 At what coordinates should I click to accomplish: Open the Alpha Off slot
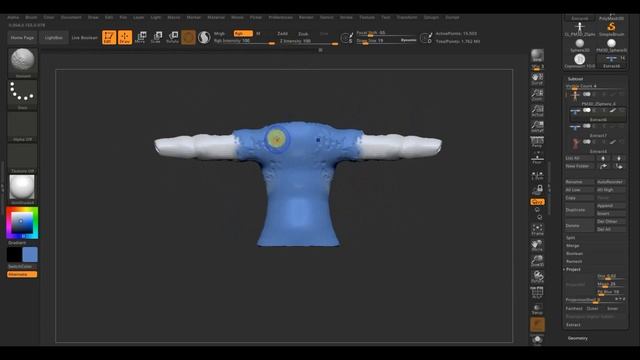tap(22, 127)
